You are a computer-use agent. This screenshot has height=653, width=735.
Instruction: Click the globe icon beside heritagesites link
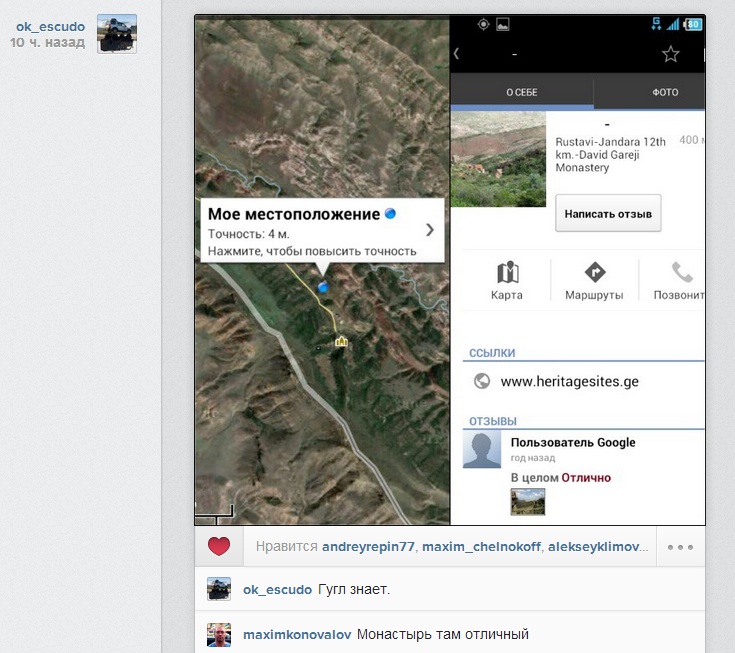pos(482,381)
